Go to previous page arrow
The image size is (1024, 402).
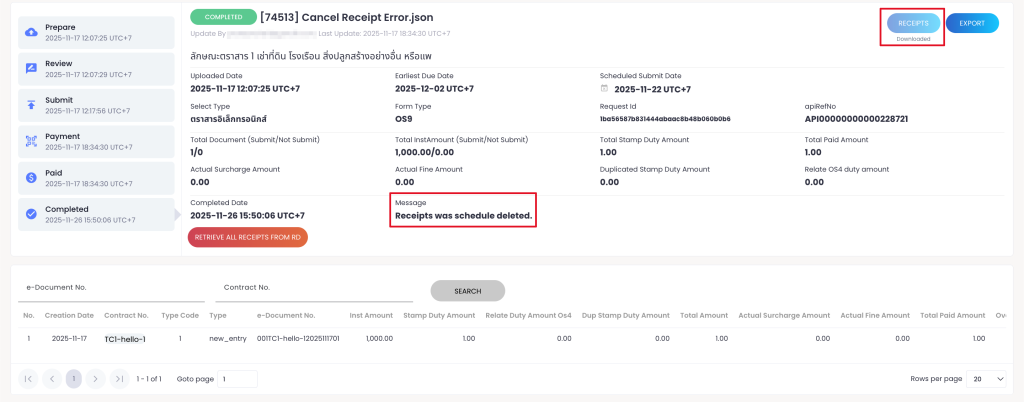[52, 379]
